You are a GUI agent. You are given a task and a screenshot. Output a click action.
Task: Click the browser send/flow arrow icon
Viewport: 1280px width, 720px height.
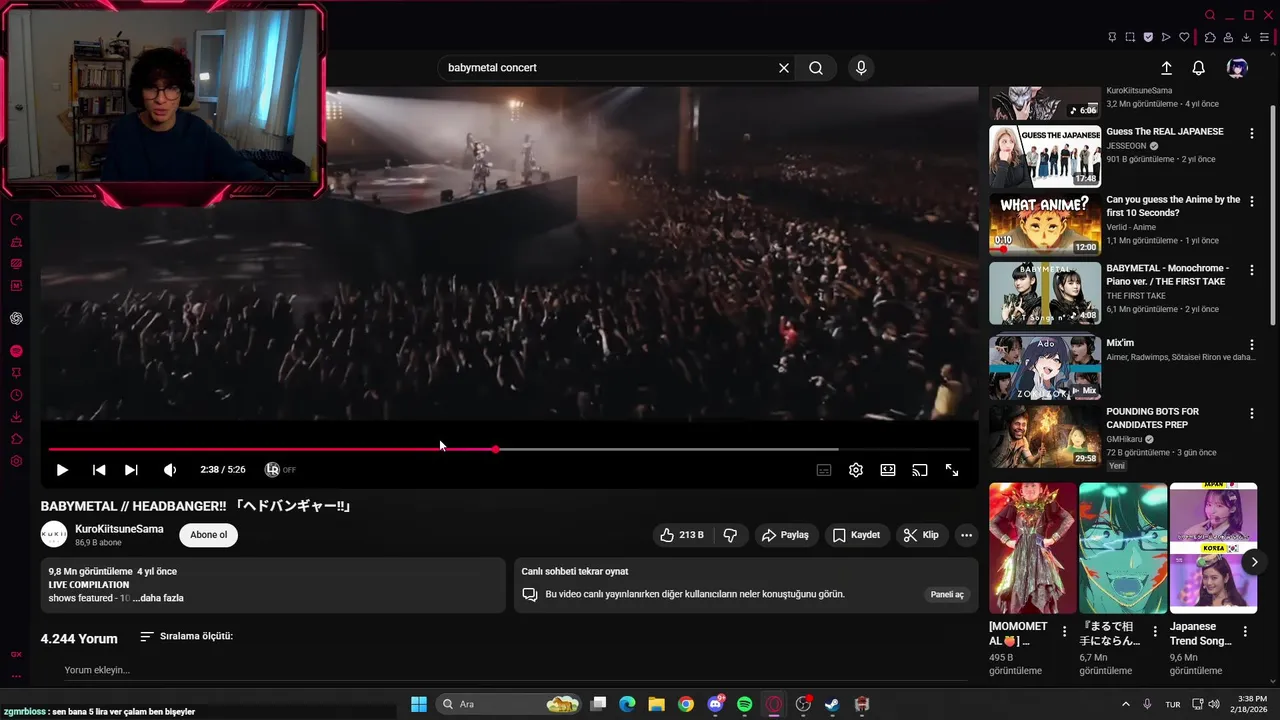1166,38
